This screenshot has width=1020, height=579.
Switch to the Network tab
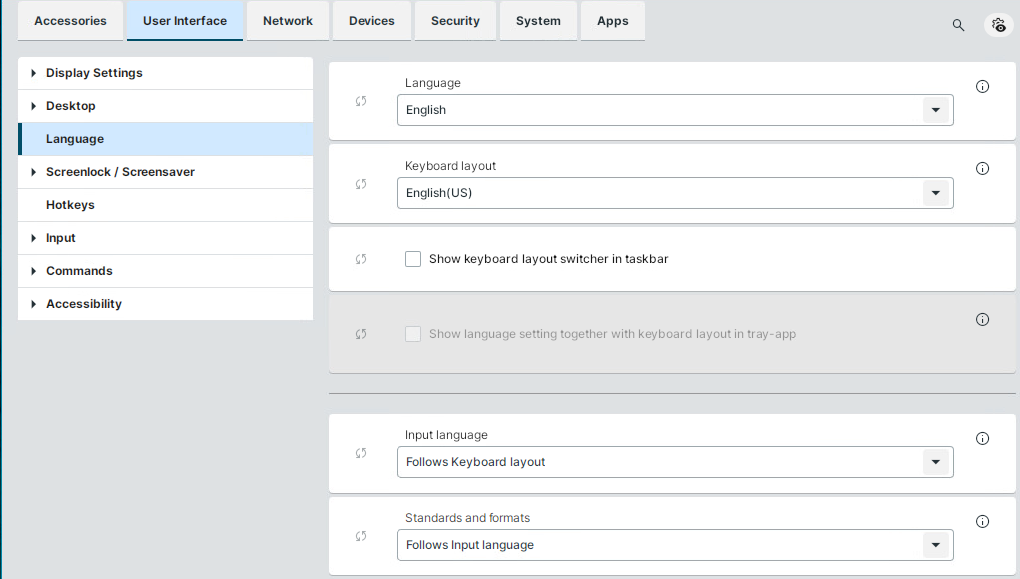(x=288, y=21)
